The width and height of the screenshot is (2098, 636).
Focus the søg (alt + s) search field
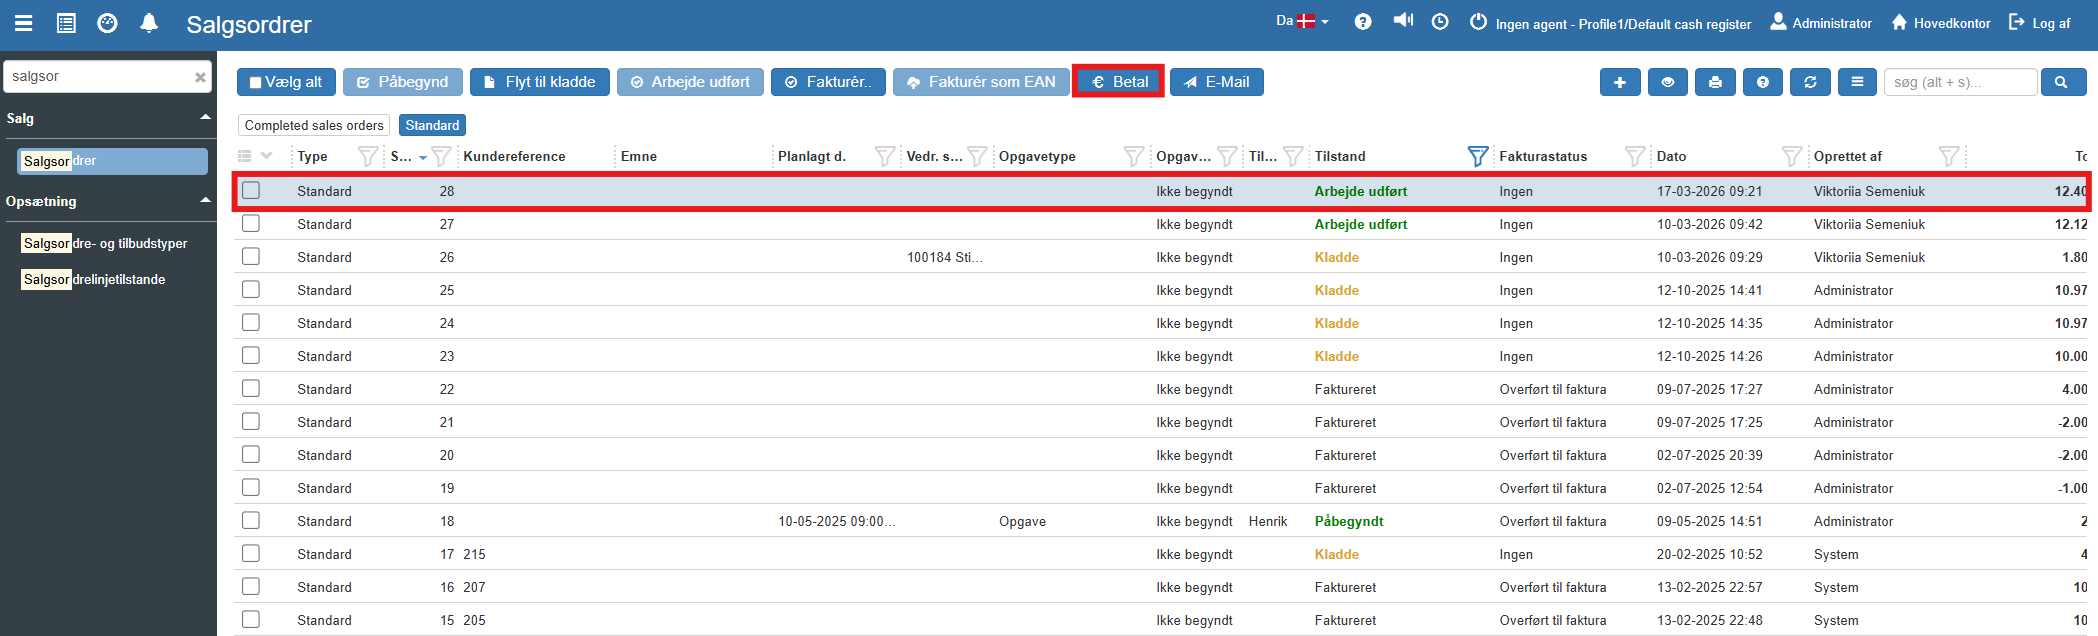tap(1960, 82)
